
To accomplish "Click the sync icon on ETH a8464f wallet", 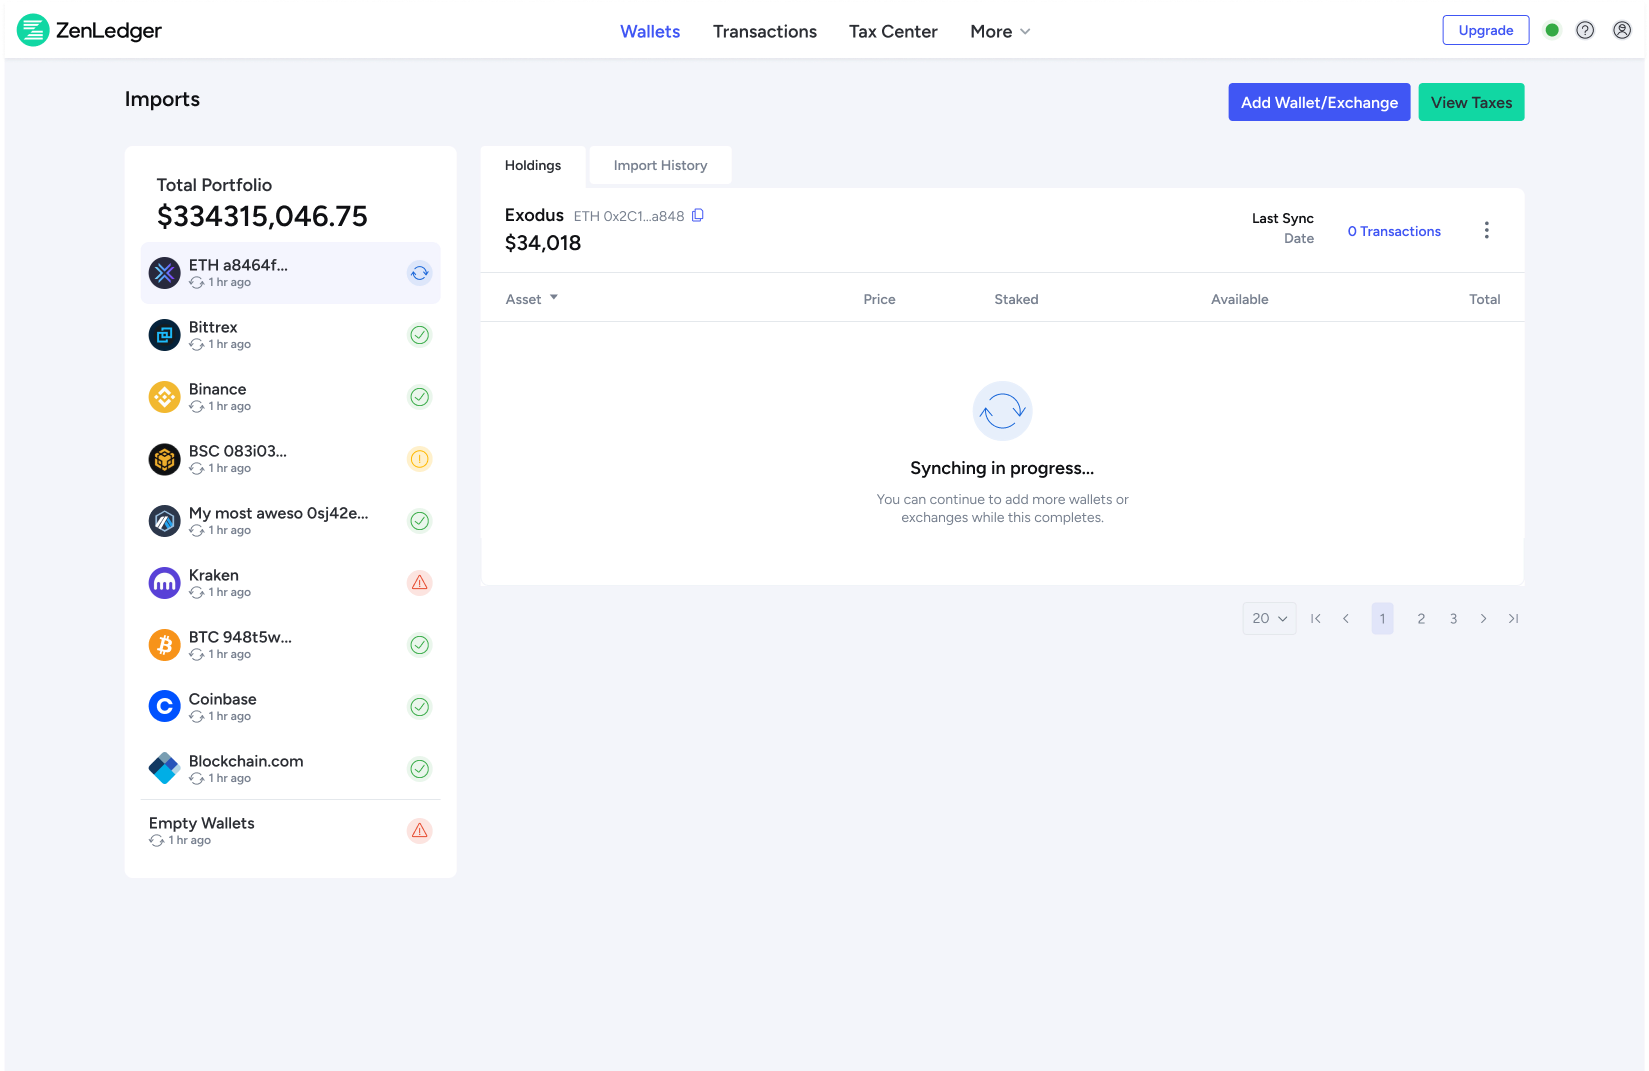I will tap(420, 273).
